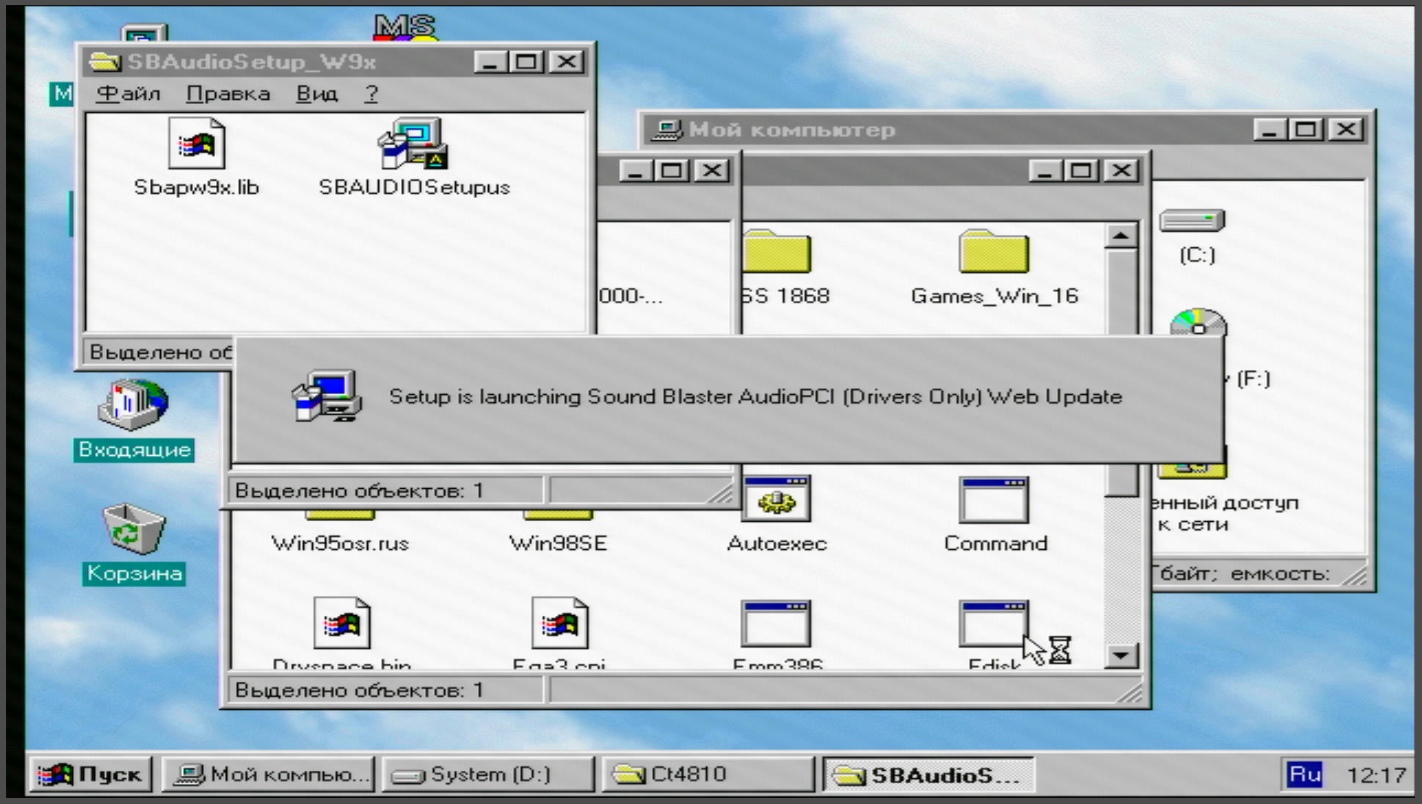Viewport: 1422px width, 804px height.
Task: Switch to System (D:) taskbar button
Action: 488,774
